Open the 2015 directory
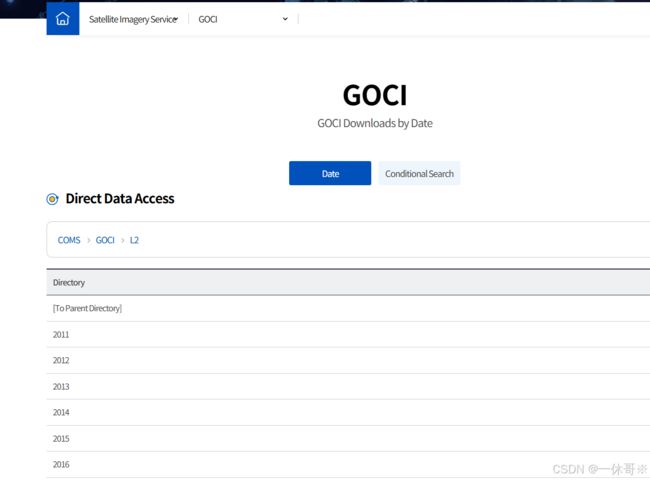650x480 pixels. click(x=61, y=439)
